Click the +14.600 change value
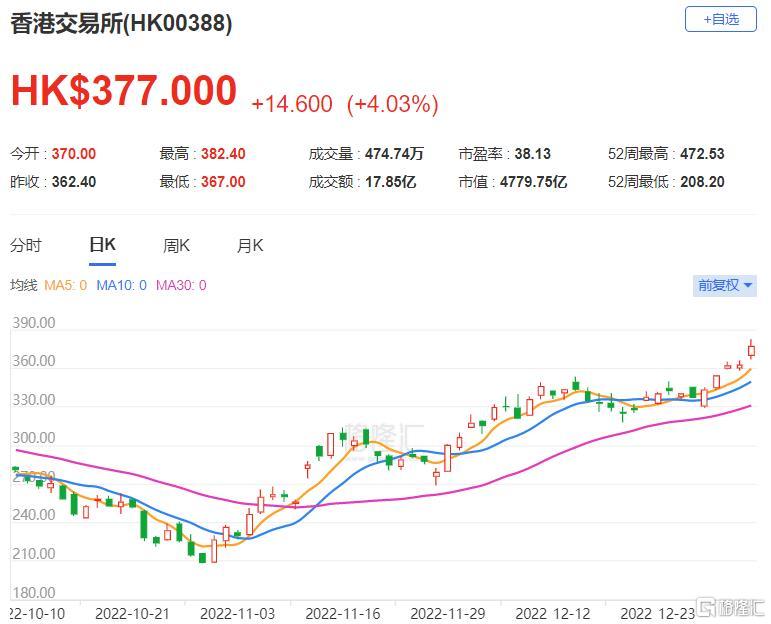The width and height of the screenshot is (771, 624). (x=292, y=104)
